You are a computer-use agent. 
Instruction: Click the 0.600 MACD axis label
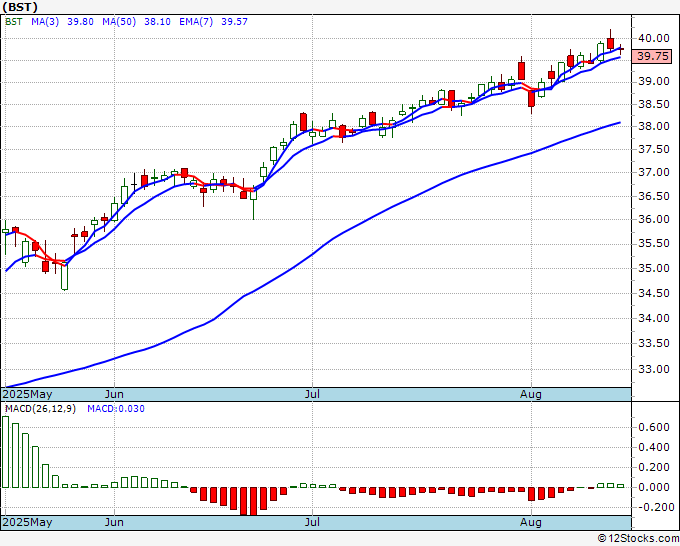click(x=654, y=427)
